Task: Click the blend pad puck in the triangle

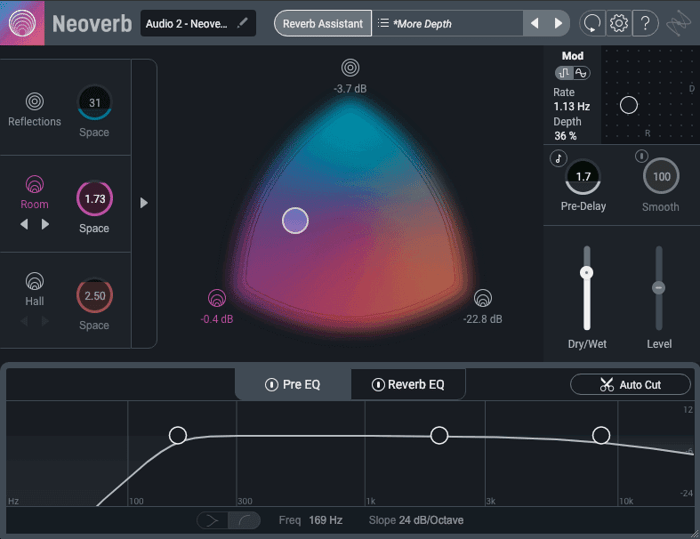Action: tap(295, 221)
